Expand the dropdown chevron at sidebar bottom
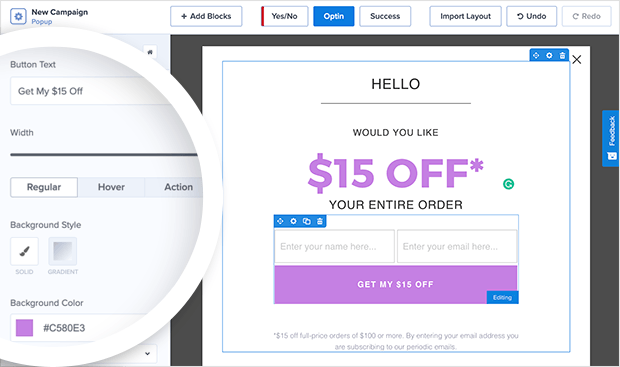This screenshot has width=620, height=367. (x=147, y=354)
